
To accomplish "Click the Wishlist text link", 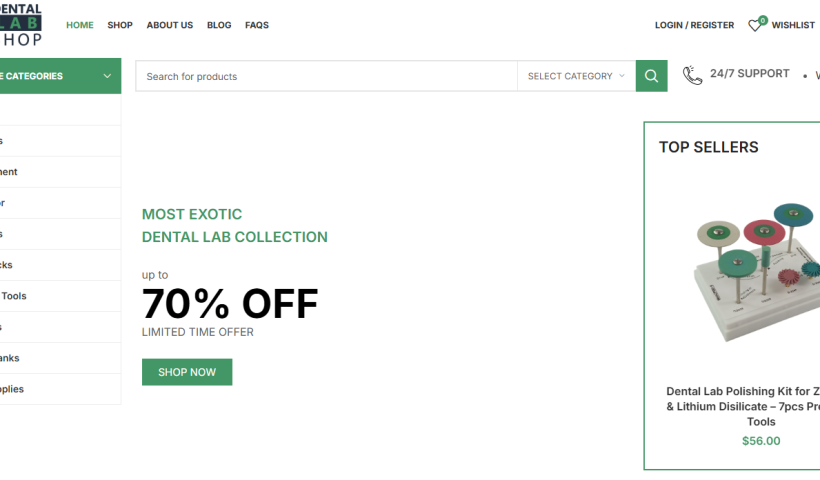I will click(x=793, y=25).
